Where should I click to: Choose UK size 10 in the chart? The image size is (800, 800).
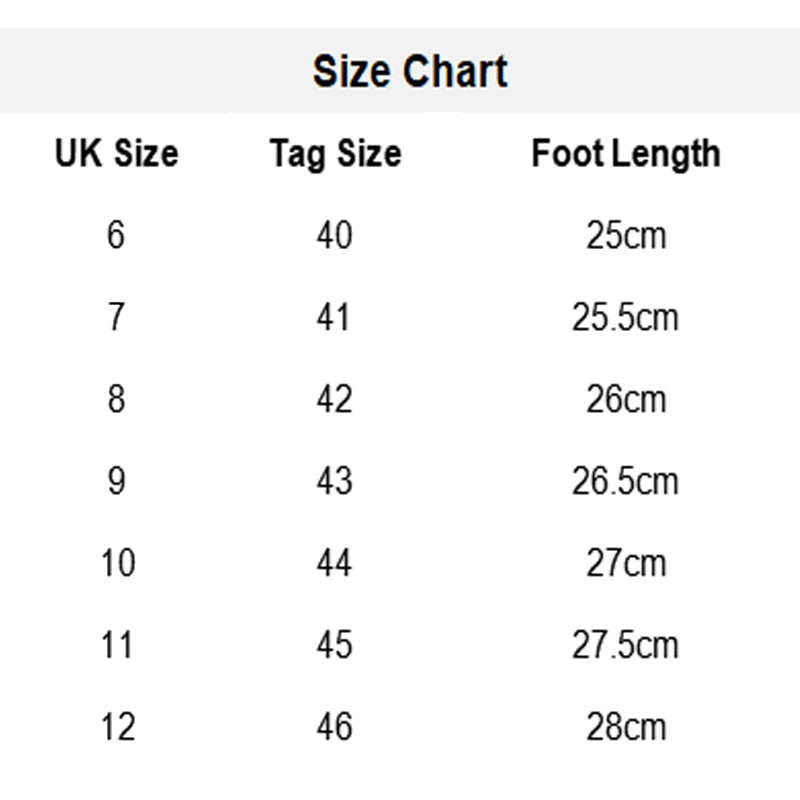coord(117,564)
